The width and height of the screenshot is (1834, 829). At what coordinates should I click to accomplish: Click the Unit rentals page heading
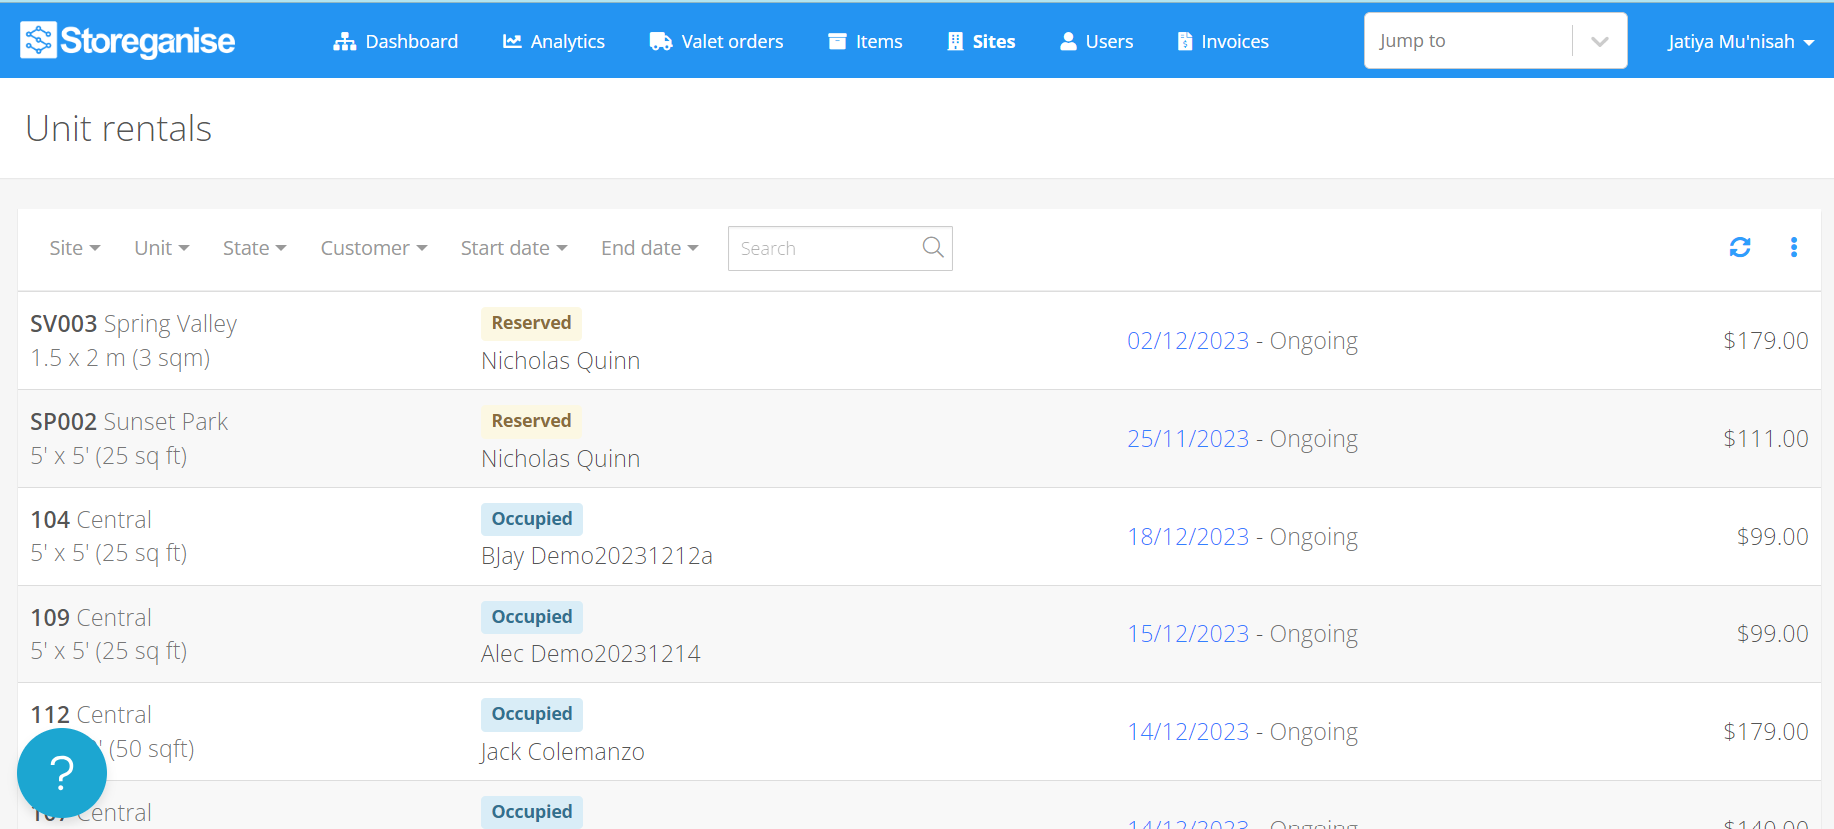[x=119, y=129]
